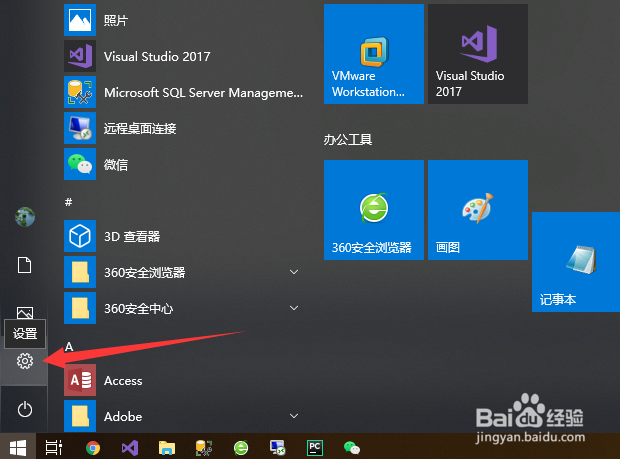Click the 3D 查看器 cube icon
Image resolution: width=620 pixels, height=459 pixels.
(x=80, y=236)
